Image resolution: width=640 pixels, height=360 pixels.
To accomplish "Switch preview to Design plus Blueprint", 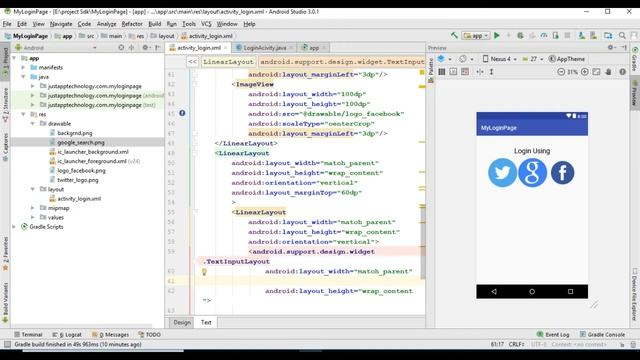I will (465, 72).
